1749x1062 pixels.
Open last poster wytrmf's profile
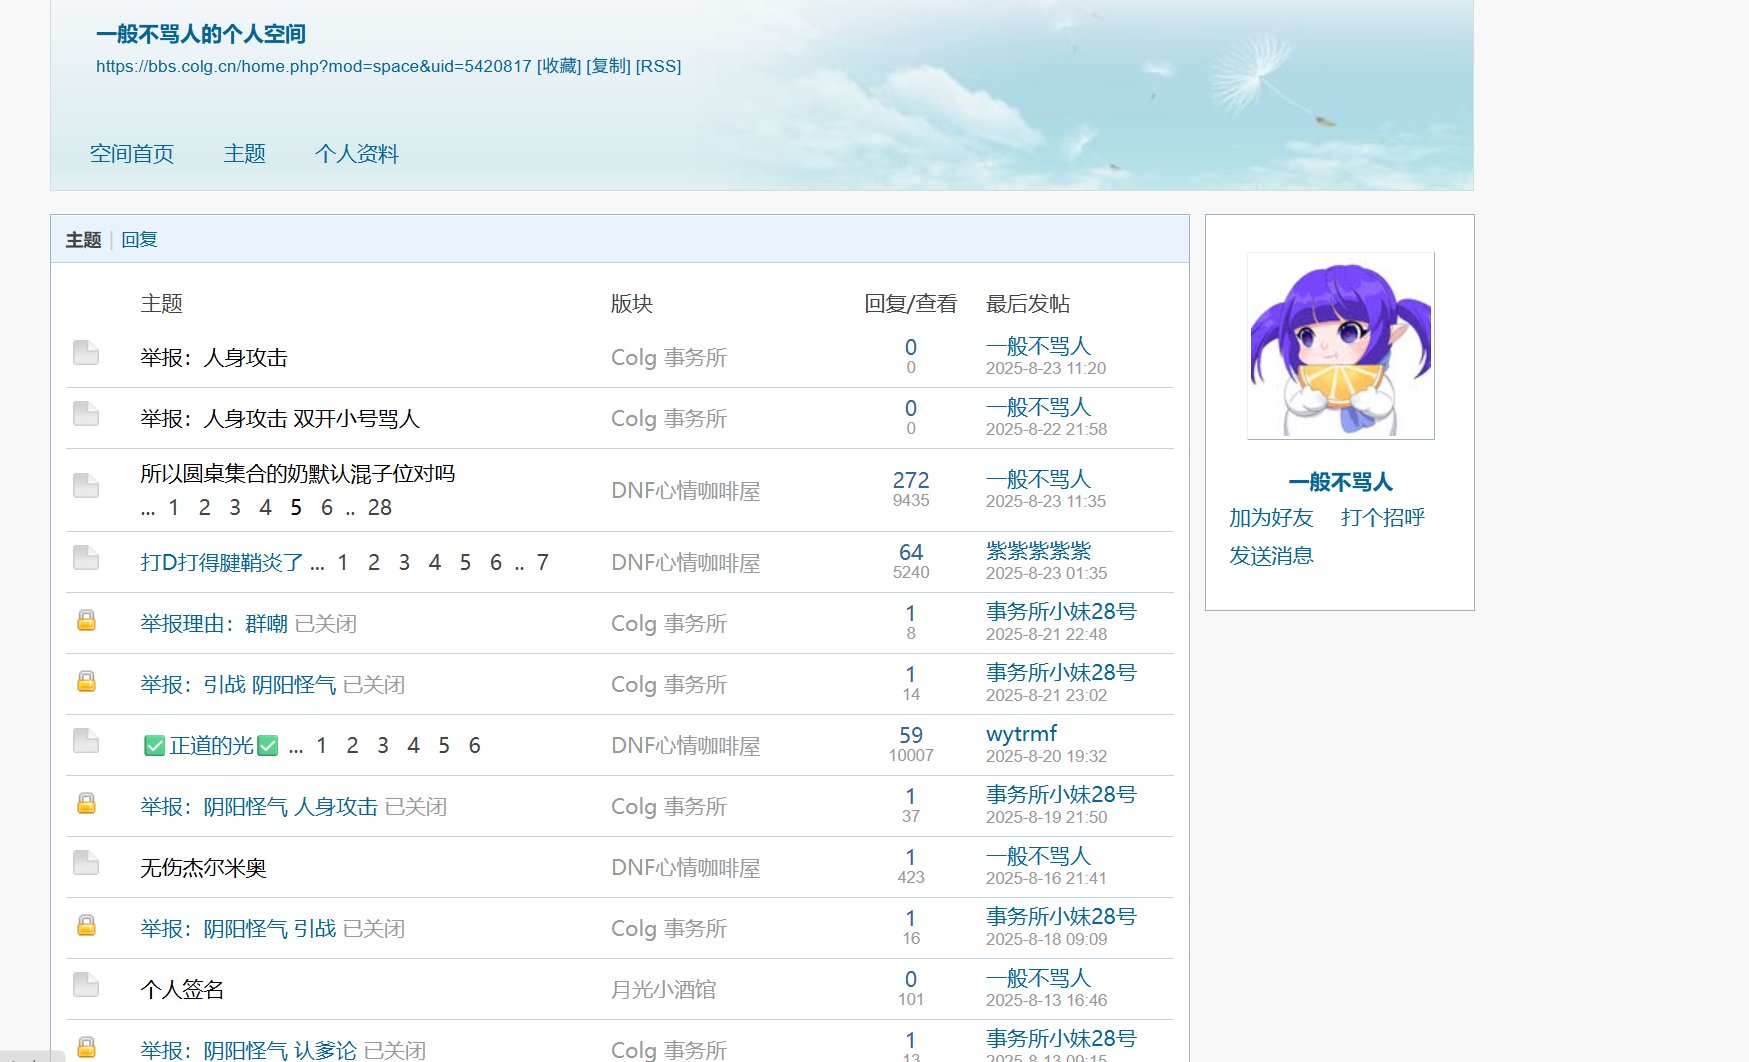(1021, 734)
